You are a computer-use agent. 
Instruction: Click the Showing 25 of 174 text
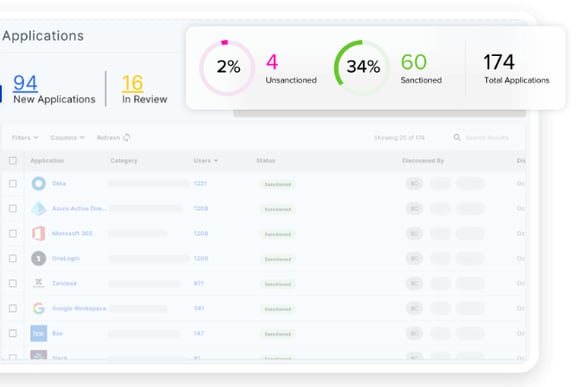399,138
